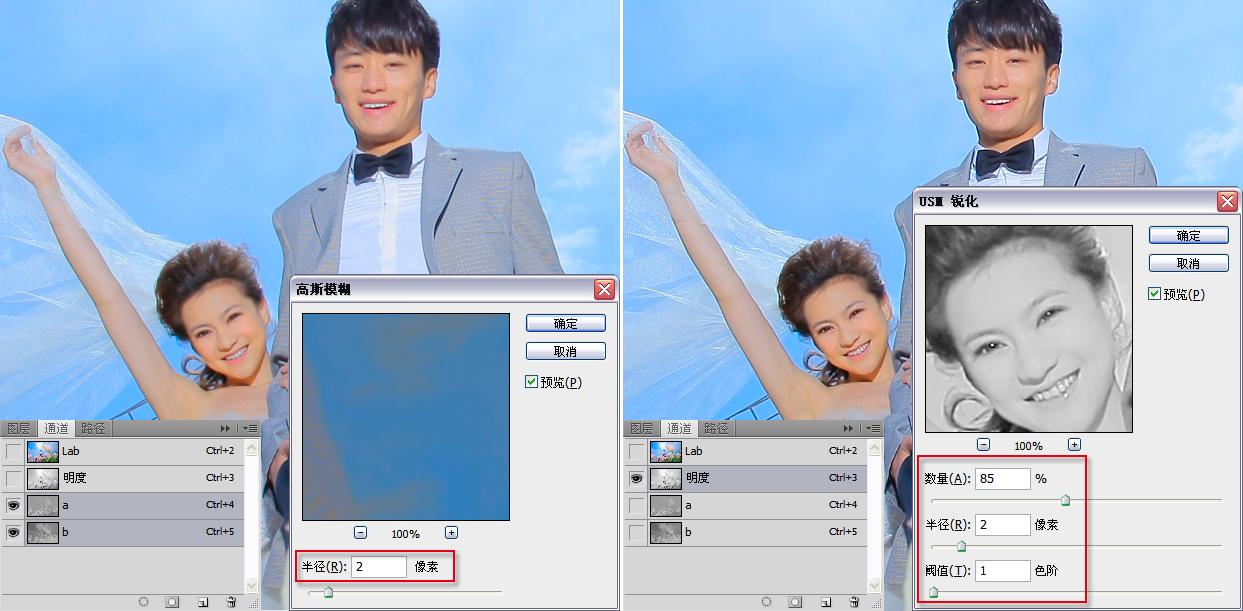Create a new channel with the new channel icon
1243x611 pixels.
point(203,602)
